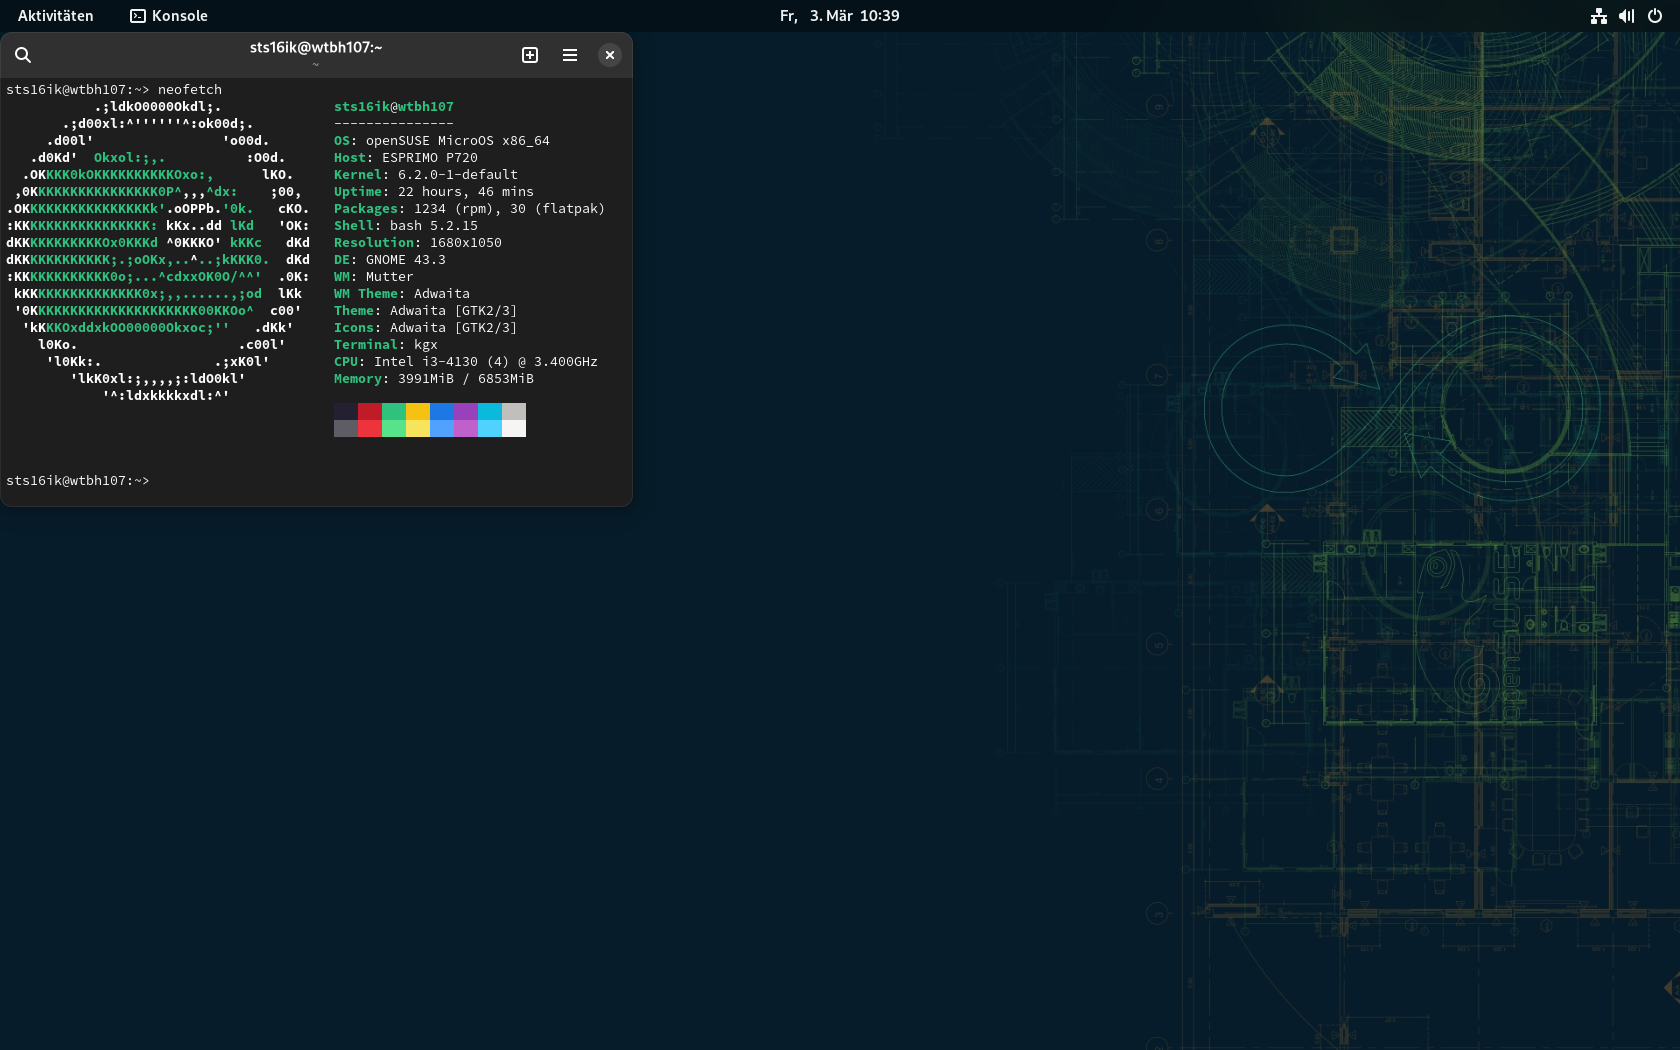Click the white block in the bottom palette row
Screen dimensions: 1680x1050
[x=514, y=429]
